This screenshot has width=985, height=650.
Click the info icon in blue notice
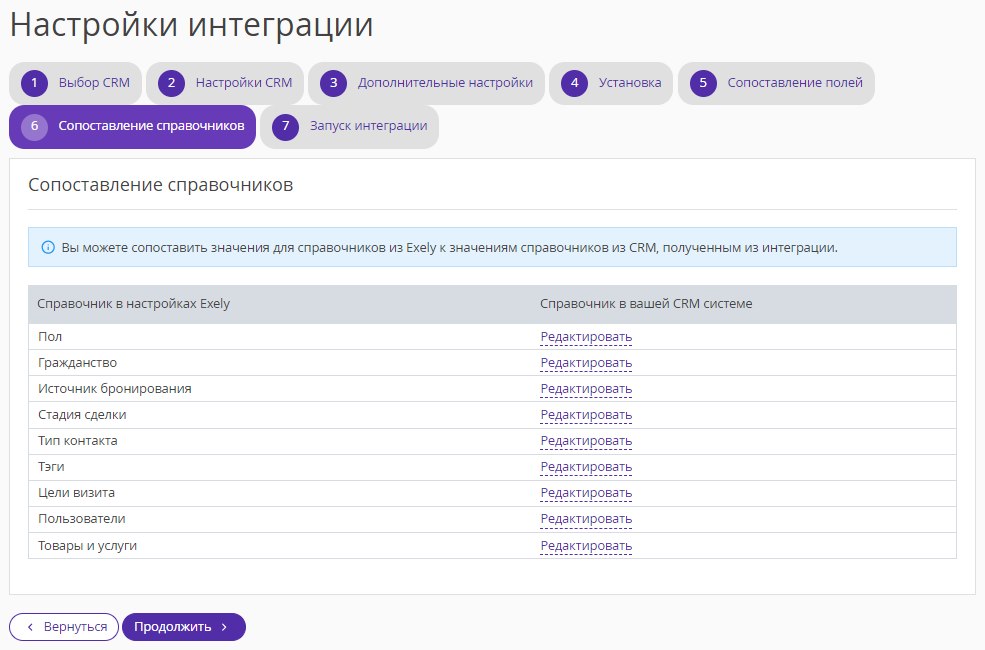tap(48, 247)
